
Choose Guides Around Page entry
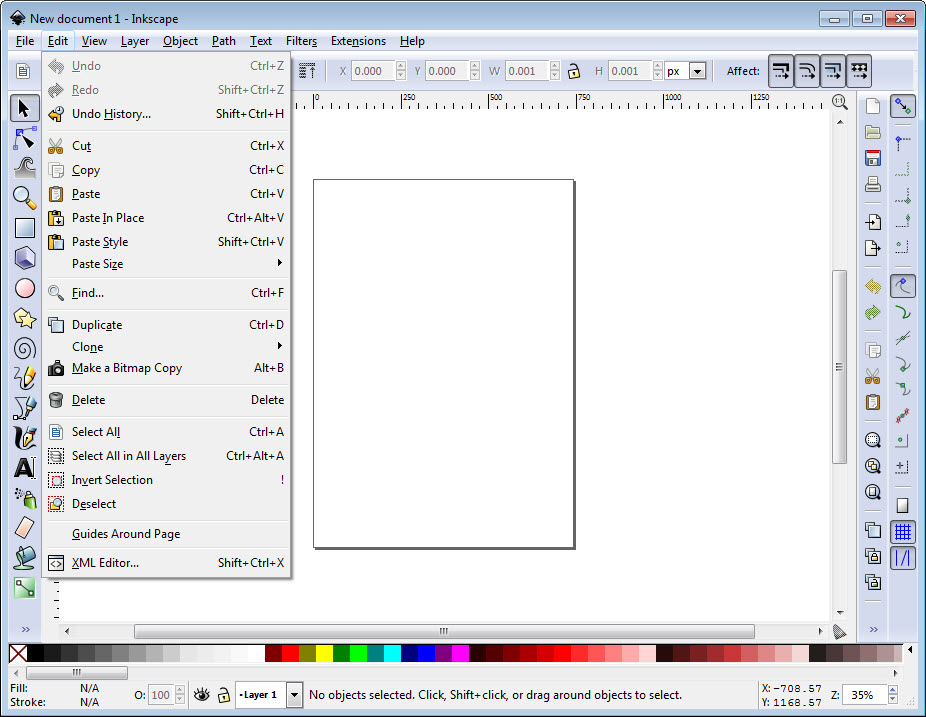click(x=165, y=534)
